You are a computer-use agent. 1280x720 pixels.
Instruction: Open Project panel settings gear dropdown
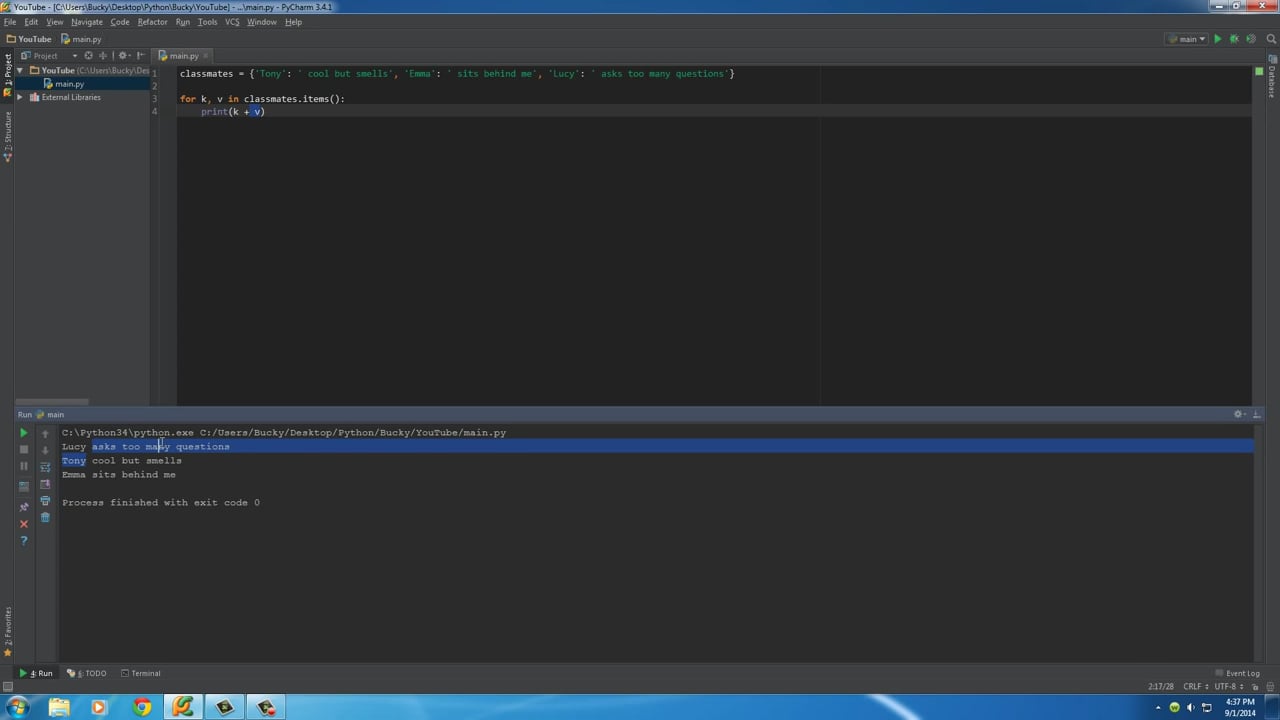[124, 56]
